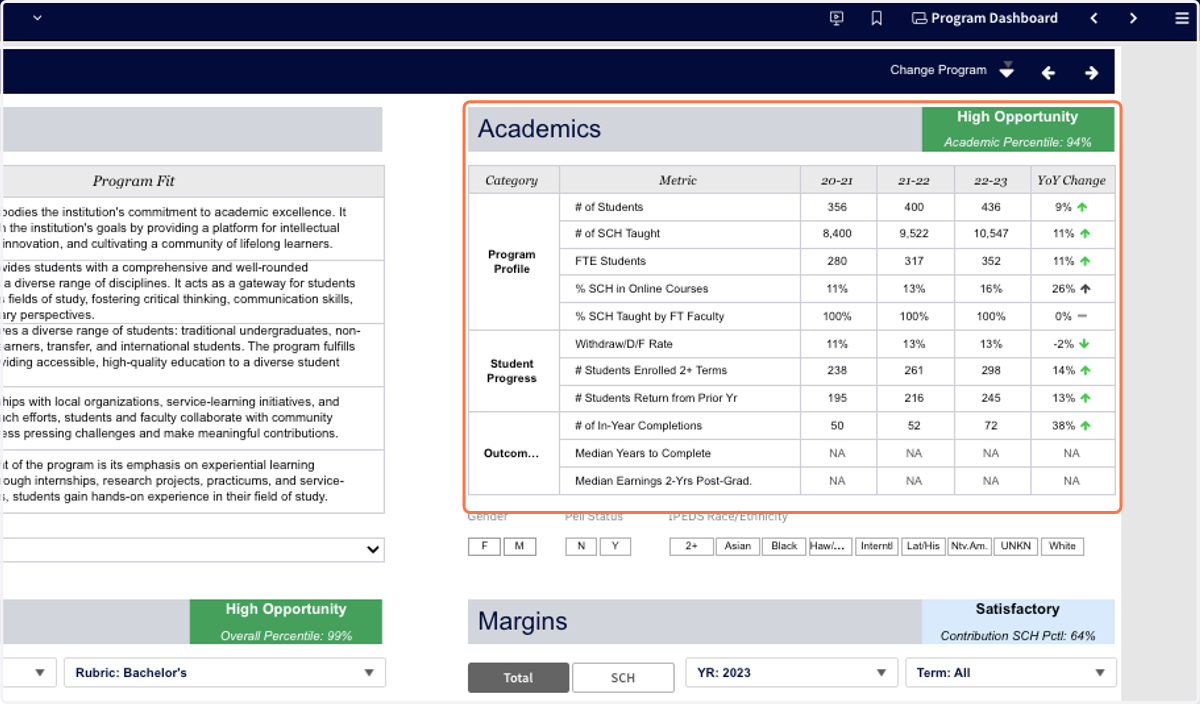Click the green down arrow for Withdraw/D/F Rate
Image resolution: width=1200 pixels, height=704 pixels.
pos(1085,344)
